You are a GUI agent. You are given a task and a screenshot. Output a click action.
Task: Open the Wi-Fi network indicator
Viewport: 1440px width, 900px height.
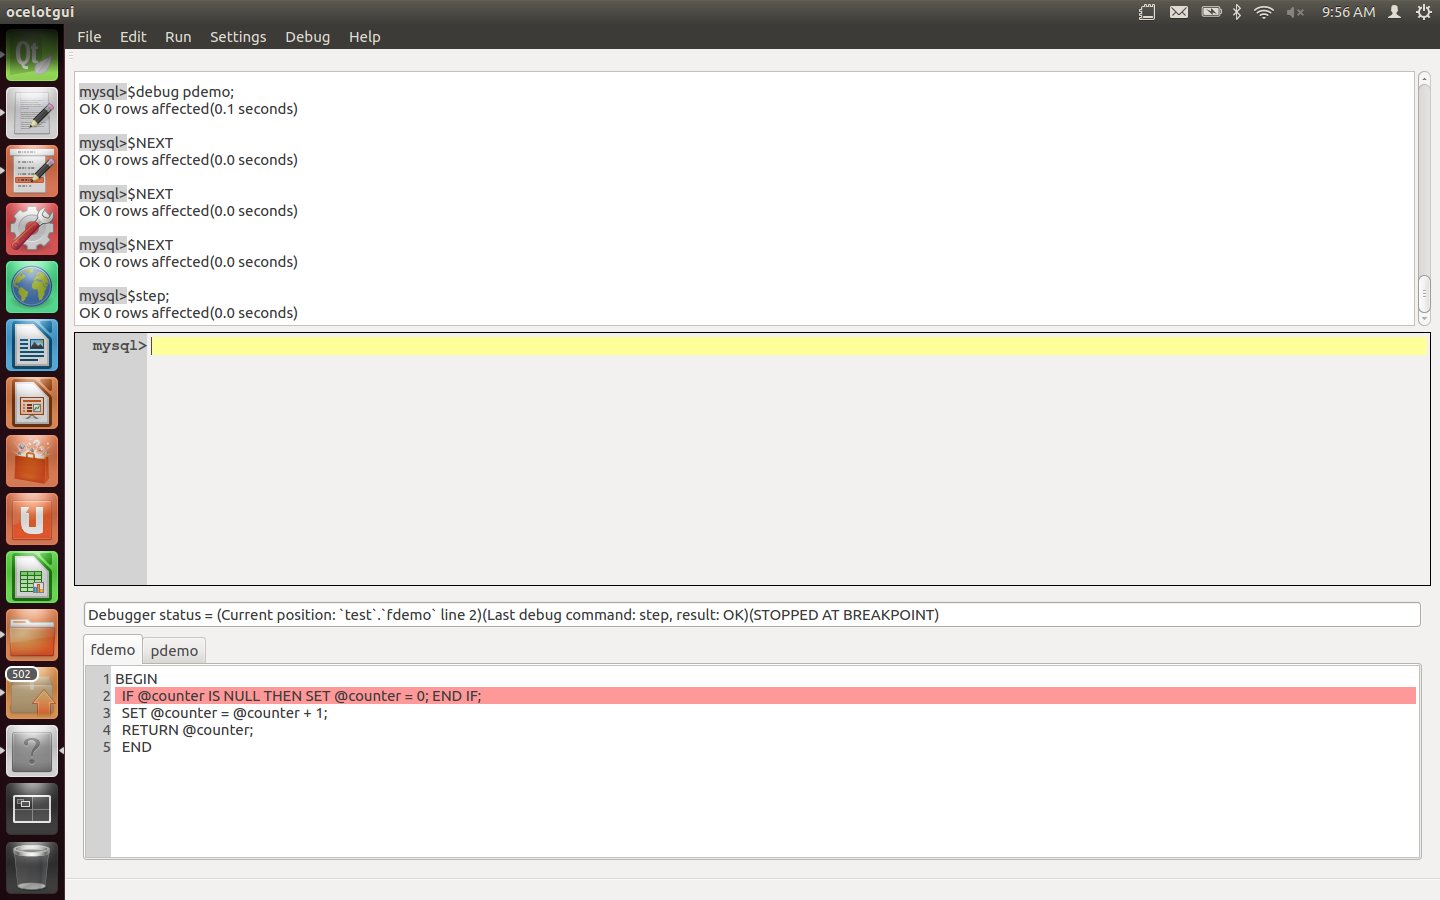(1264, 12)
